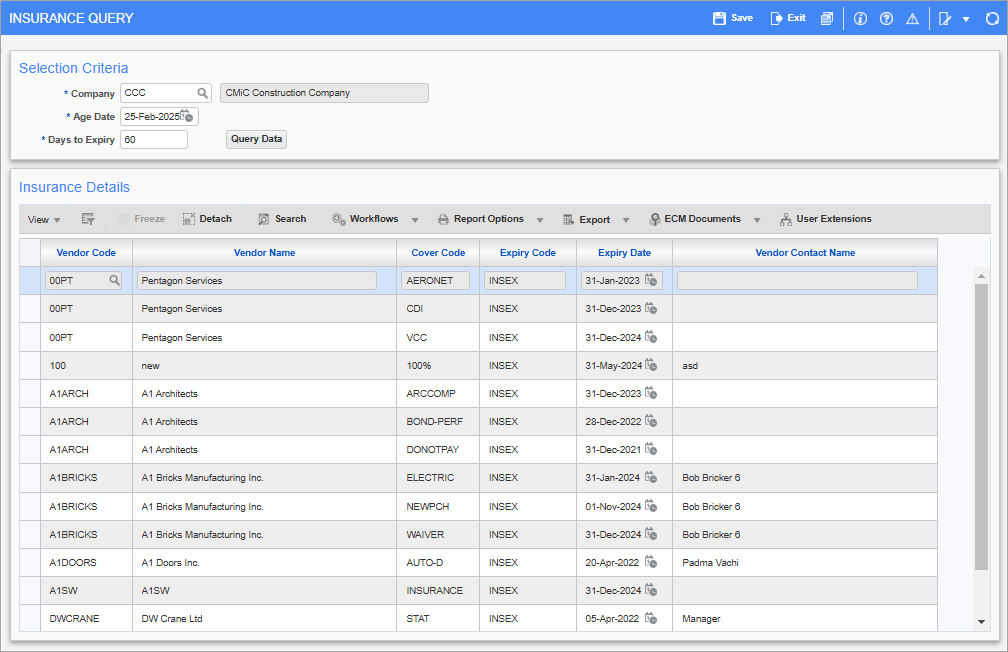Click the DONOTPAY cover code cell

coord(438,449)
